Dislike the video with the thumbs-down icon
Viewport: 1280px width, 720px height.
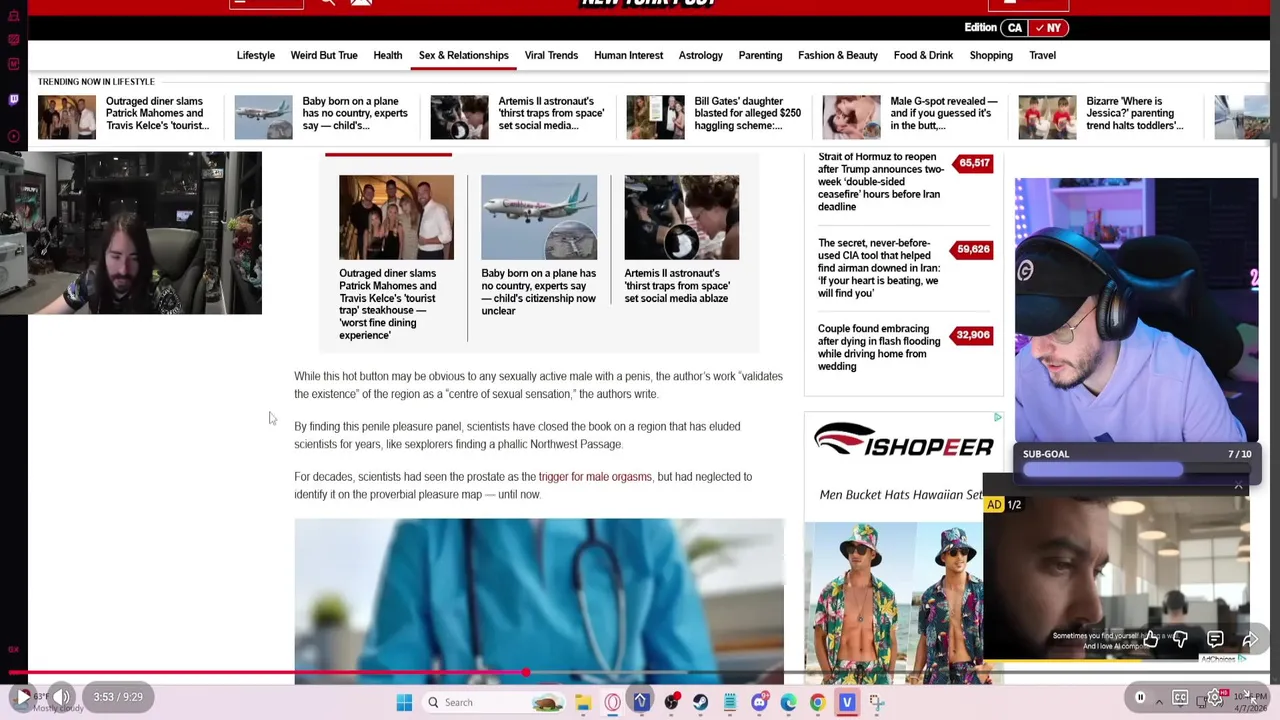click(x=1180, y=639)
